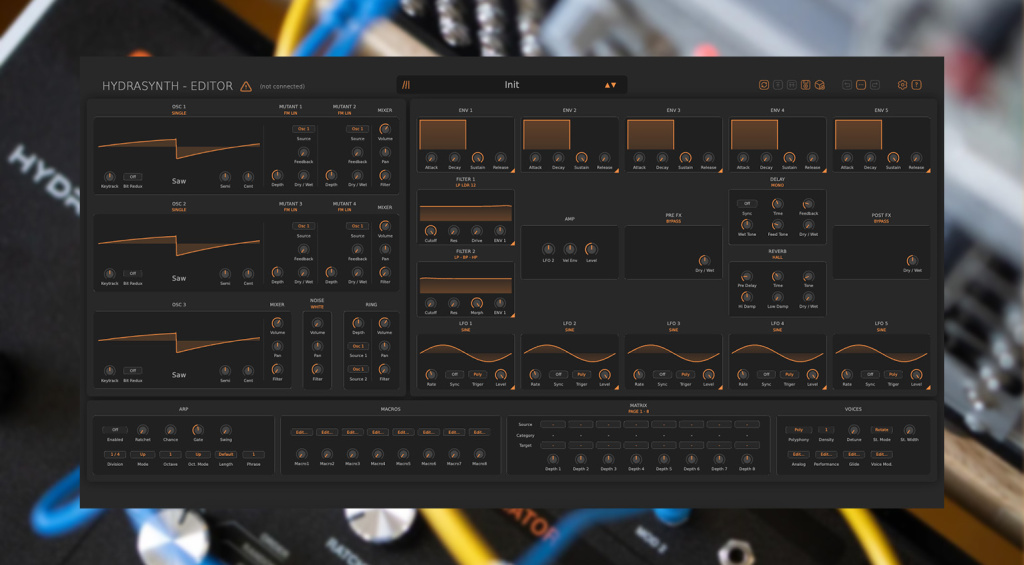Click ARP Octave value field
This screenshot has height=565, width=1024.
click(x=170, y=455)
